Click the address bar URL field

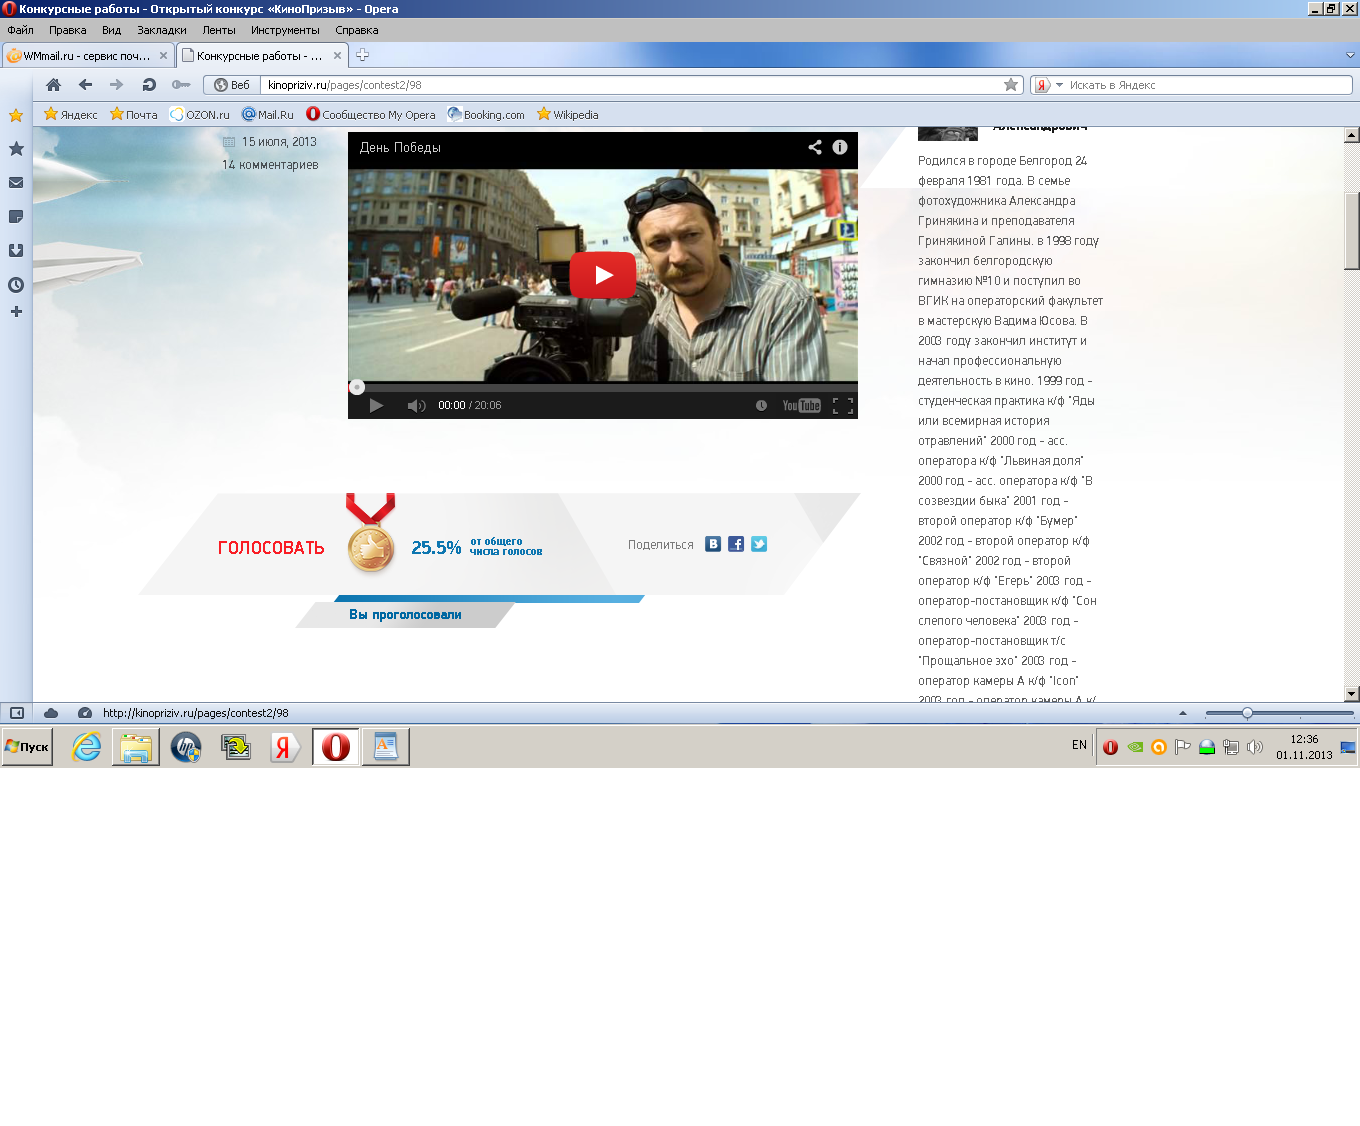click(x=630, y=85)
